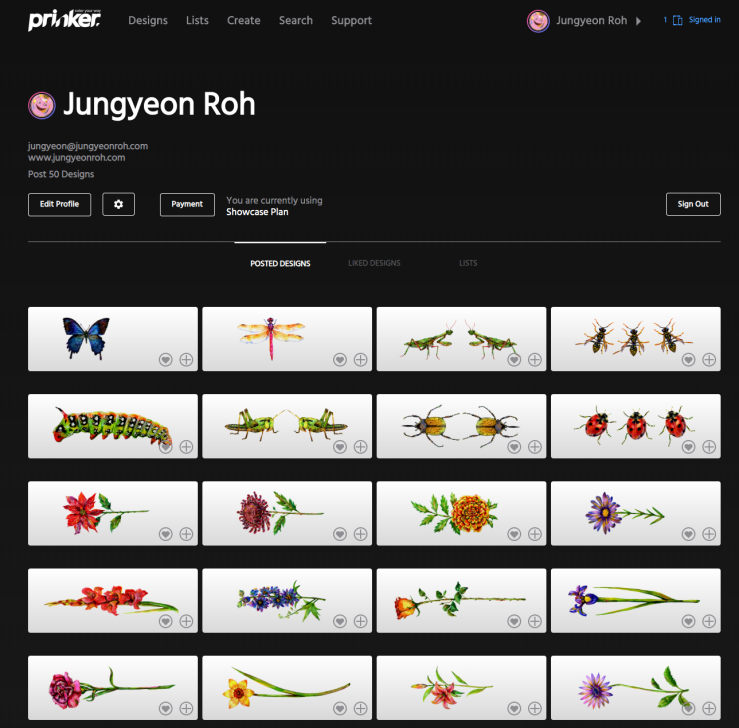Open the caterpillar design thumbnail
Viewport: 739px width, 728px height.
tap(113, 426)
